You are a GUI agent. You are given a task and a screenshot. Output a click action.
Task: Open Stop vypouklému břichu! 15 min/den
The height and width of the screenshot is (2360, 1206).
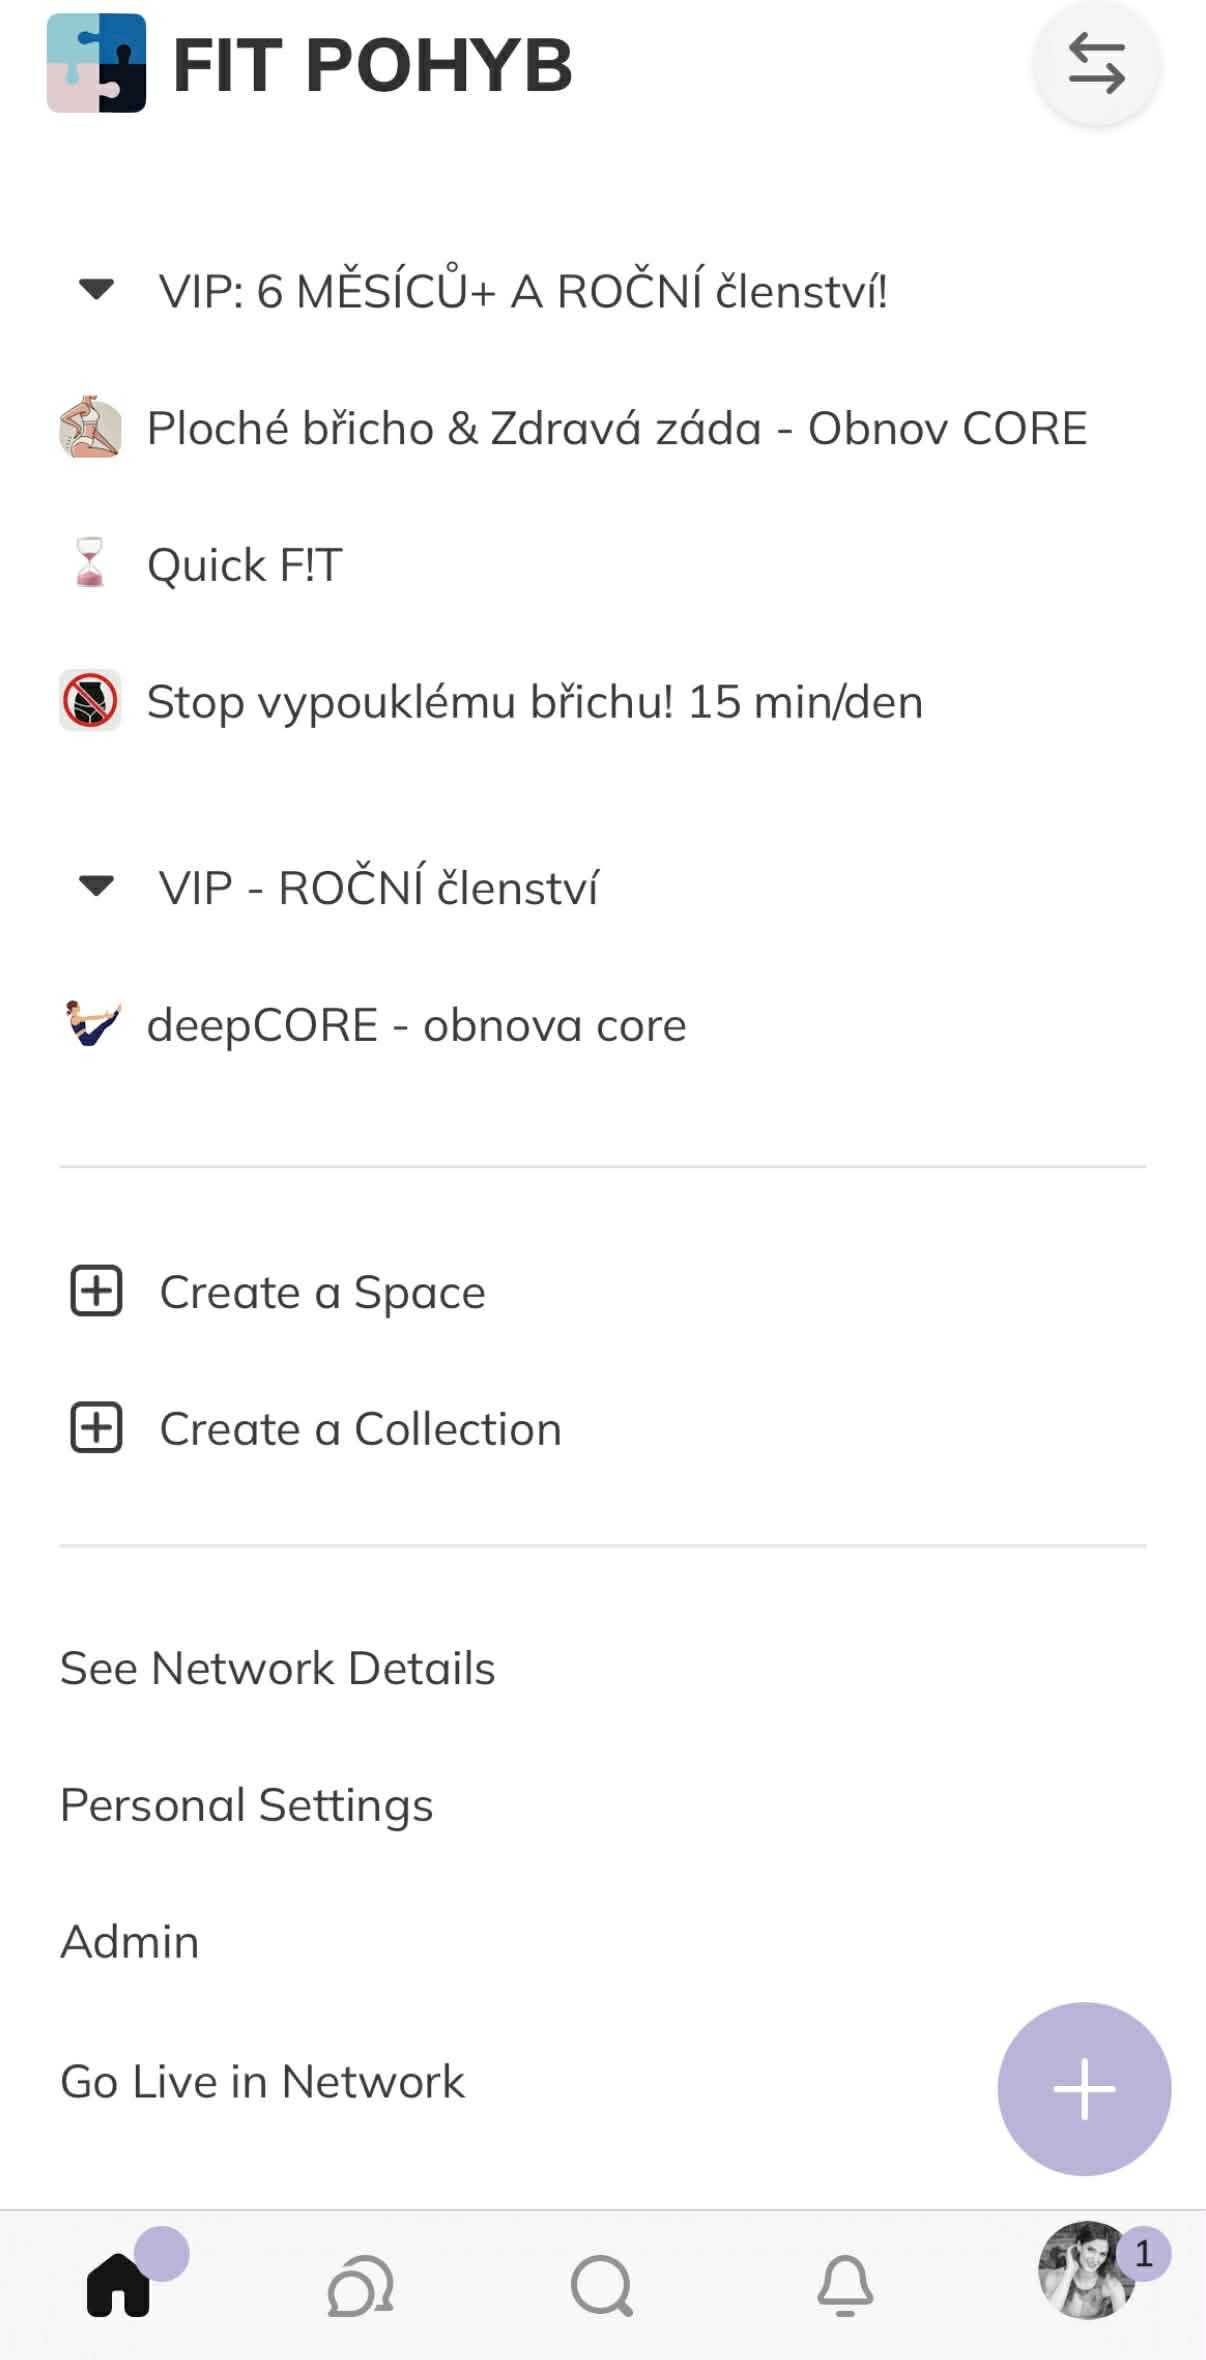(x=534, y=701)
